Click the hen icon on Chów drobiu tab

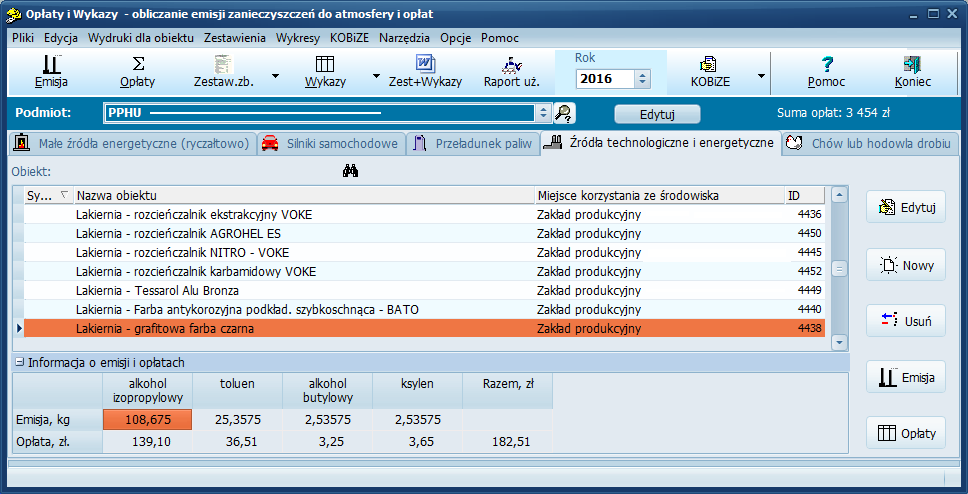point(795,144)
